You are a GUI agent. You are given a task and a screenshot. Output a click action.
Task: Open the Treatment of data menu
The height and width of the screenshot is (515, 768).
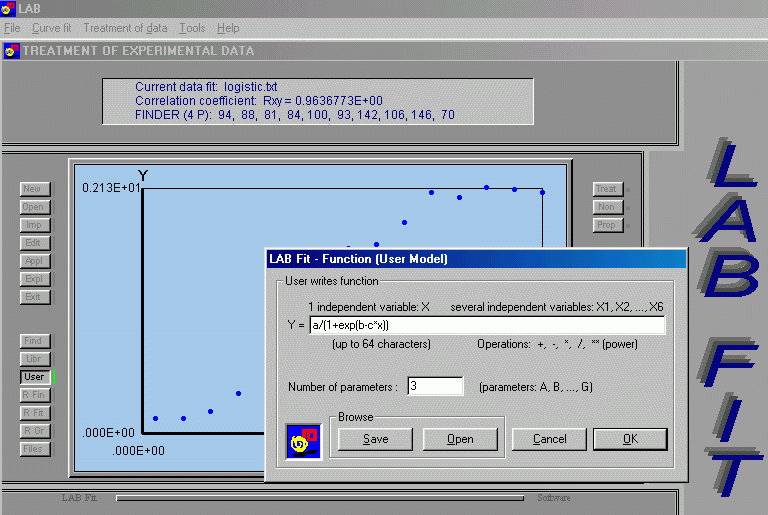click(126, 28)
